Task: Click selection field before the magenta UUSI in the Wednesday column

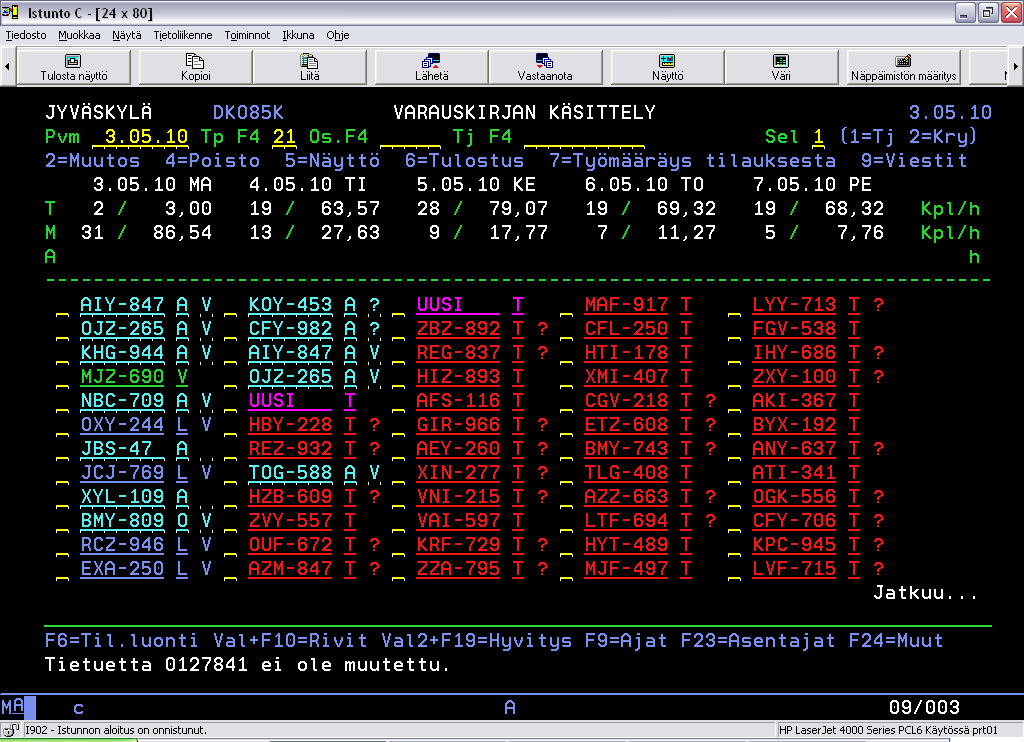Action: pos(398,305)
